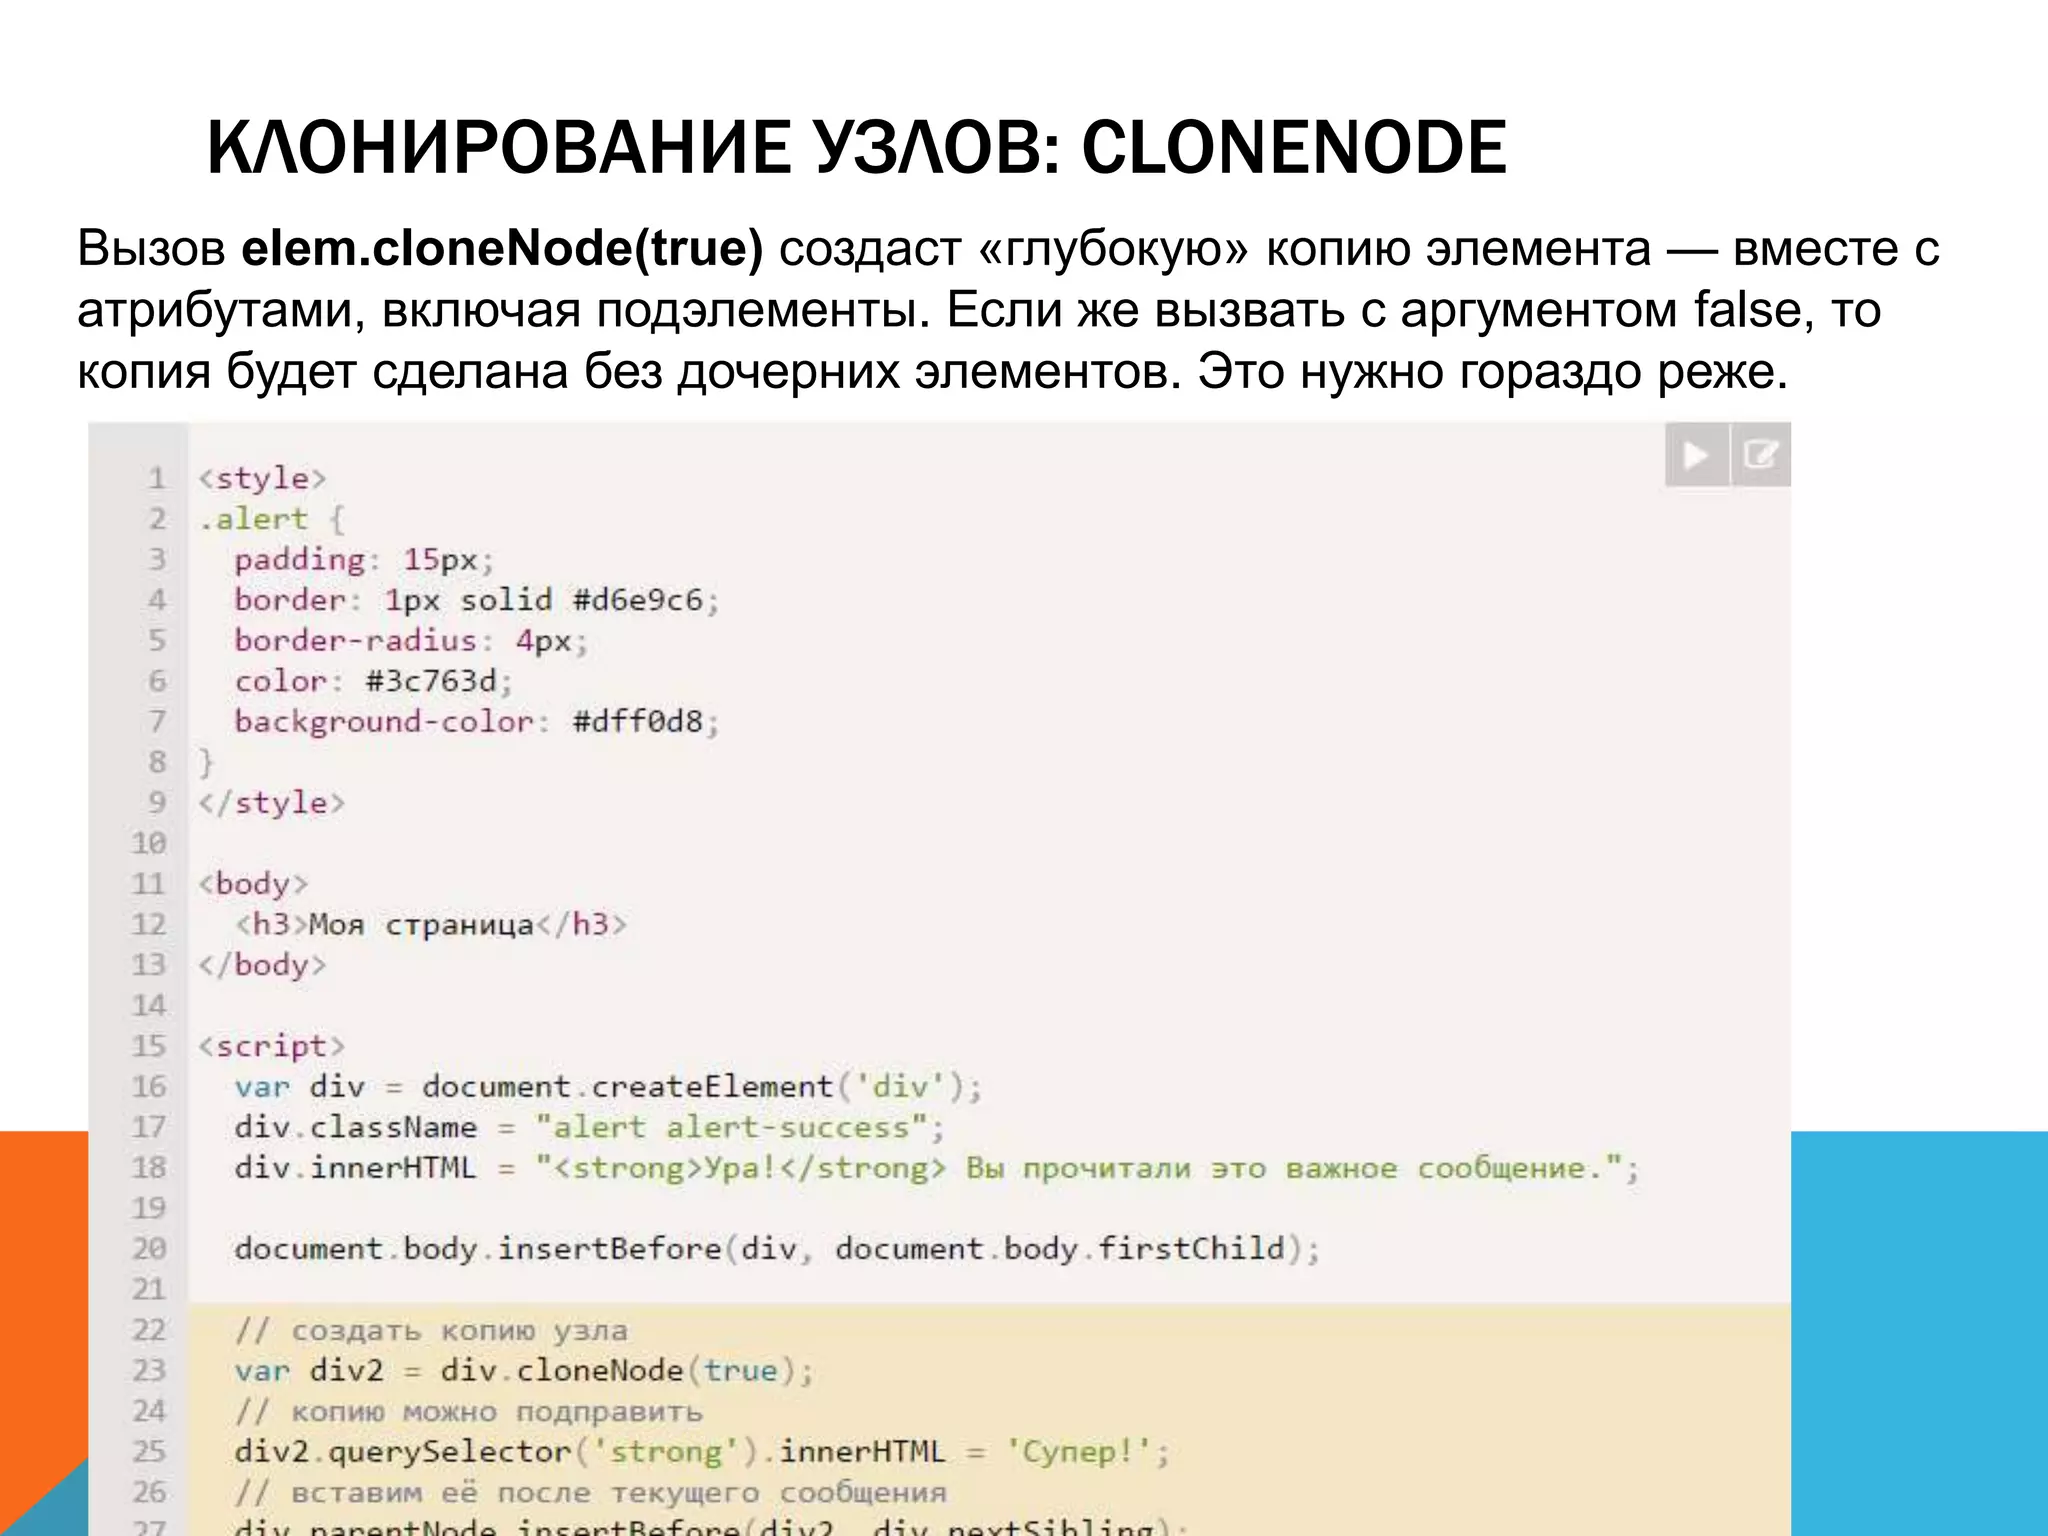Viewport: 2048px width, 1536px height.
Task: Click line number 10 in the gutter
Action: click(x=148, y=843)
